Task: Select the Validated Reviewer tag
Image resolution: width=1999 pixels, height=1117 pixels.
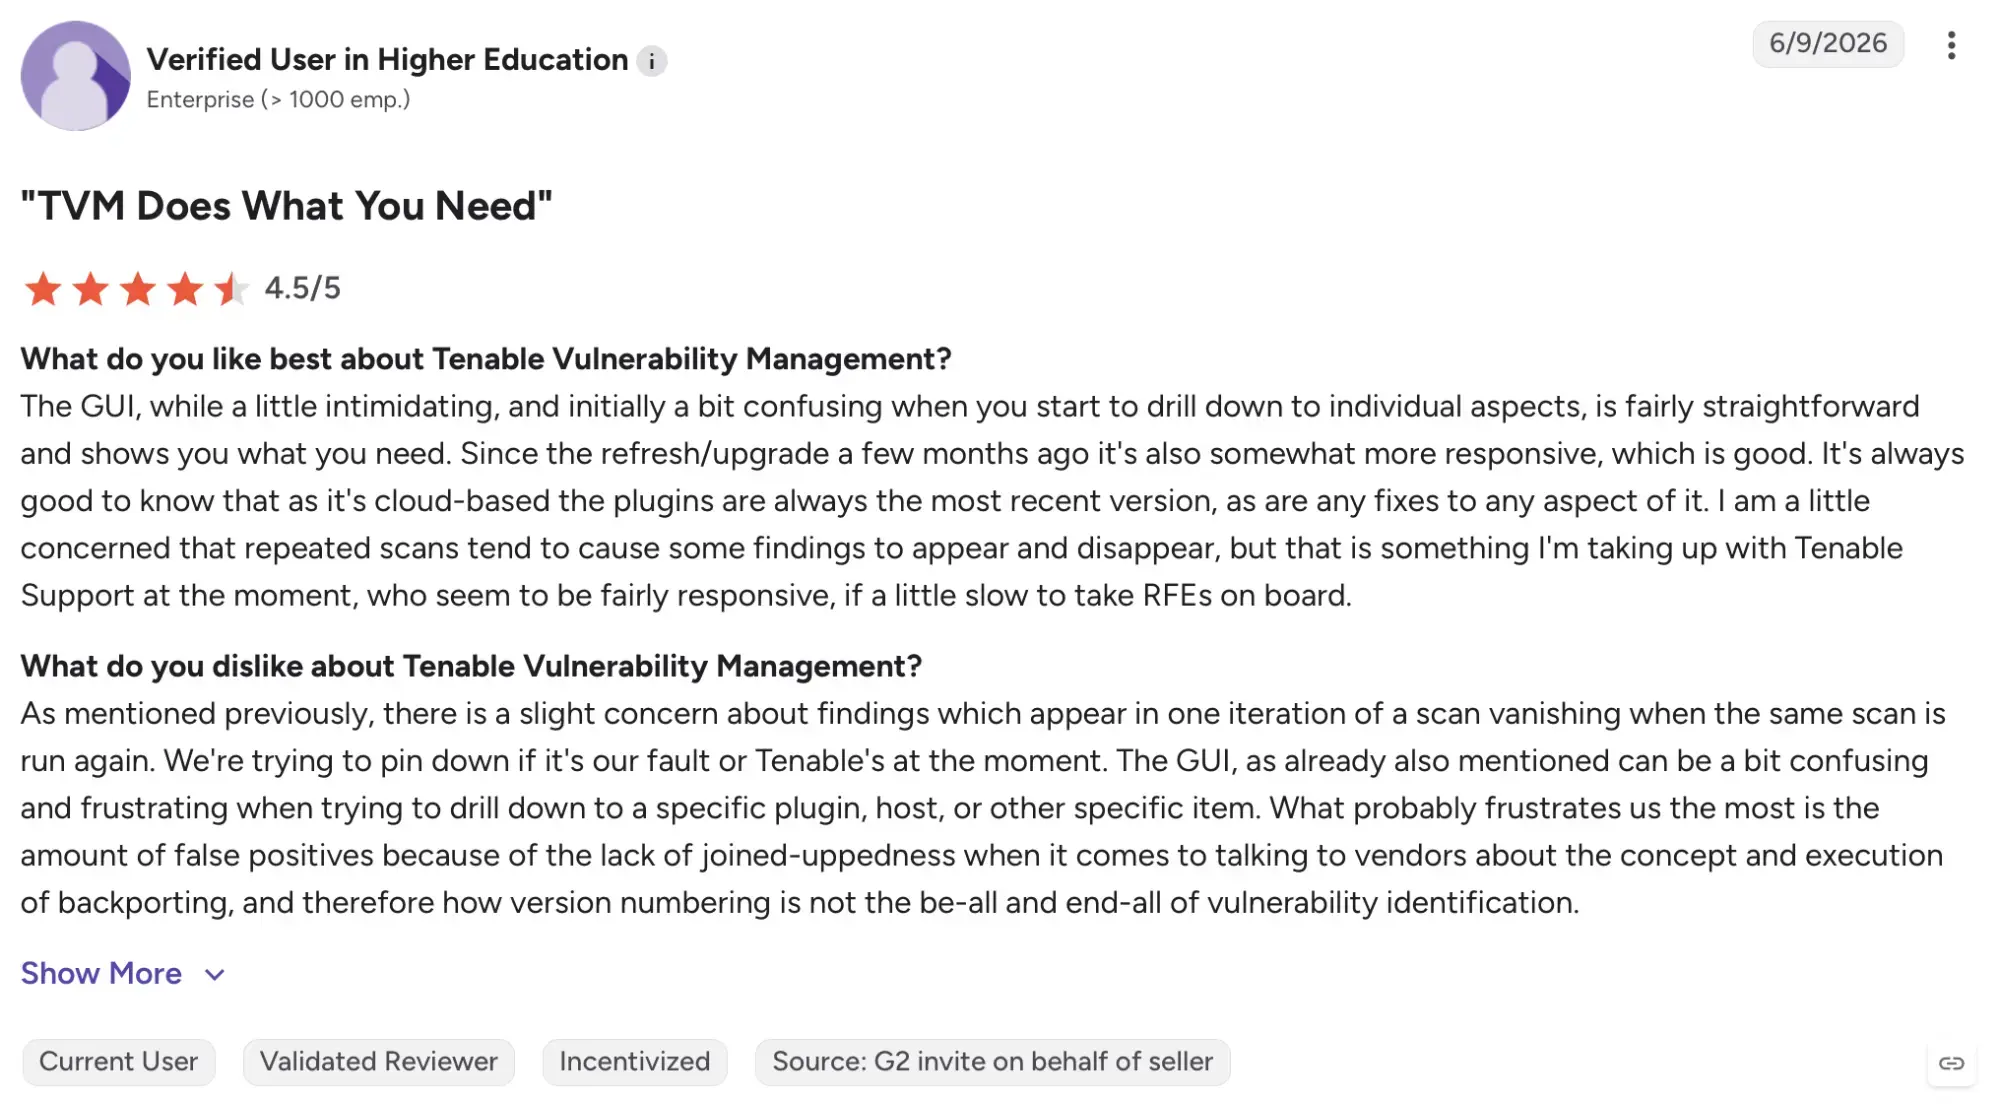Action: pyautogui.click(x=378, y=1061)
